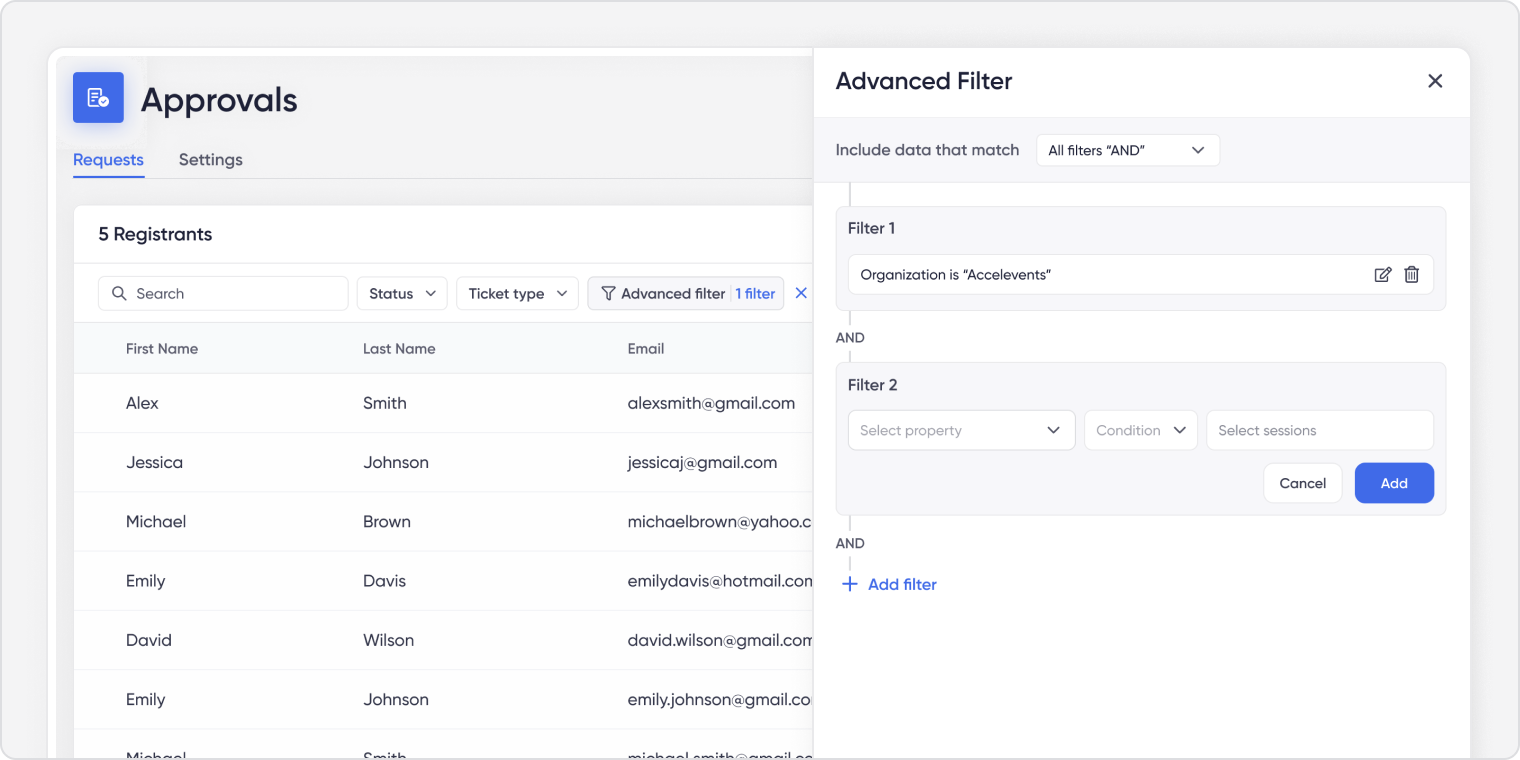The width and height of the screenshot is (1520, 760).
Task: Click the First Name column header
Action: (162, 349)
